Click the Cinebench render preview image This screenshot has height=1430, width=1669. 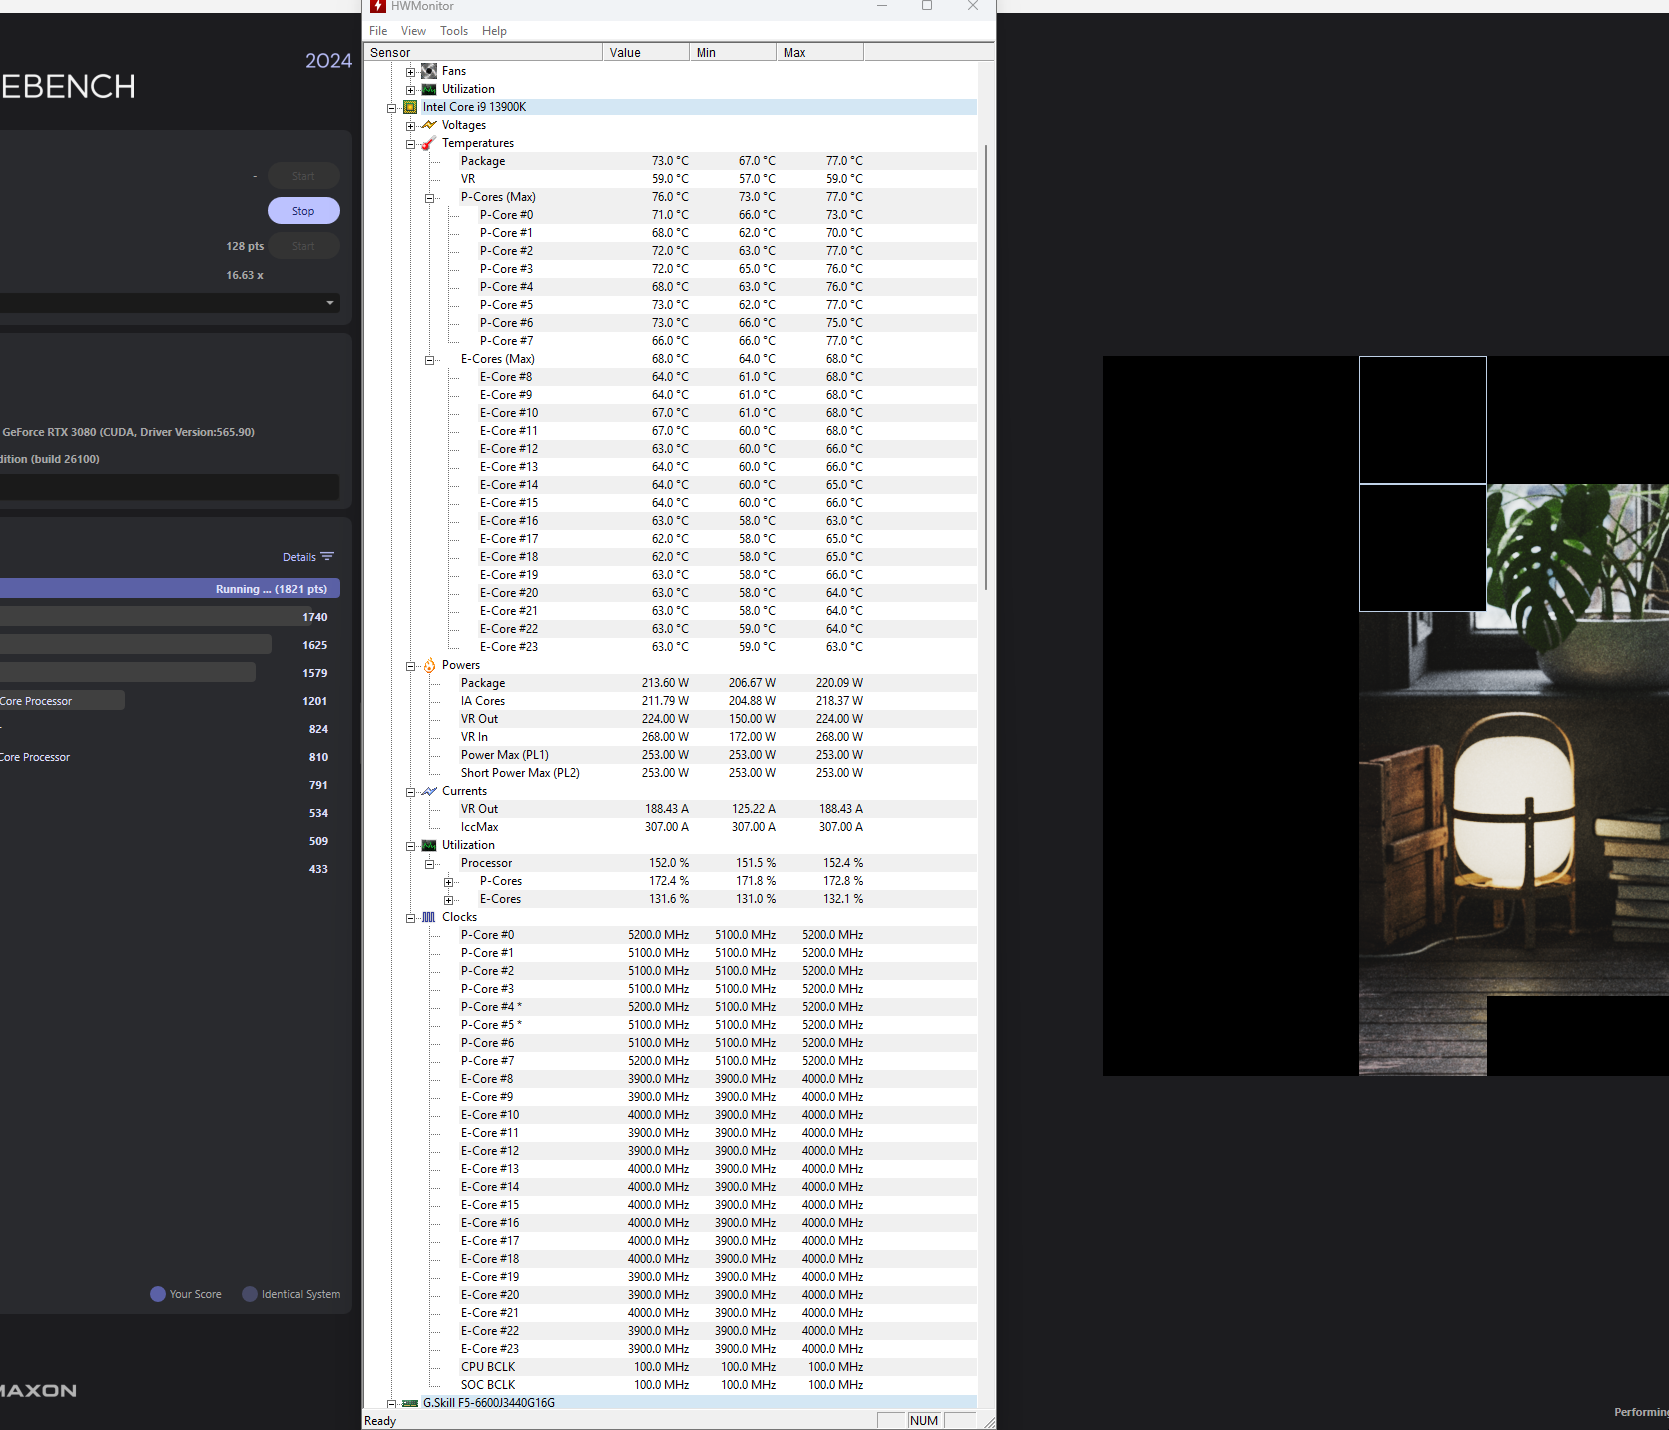click(x=1386, y=716)
